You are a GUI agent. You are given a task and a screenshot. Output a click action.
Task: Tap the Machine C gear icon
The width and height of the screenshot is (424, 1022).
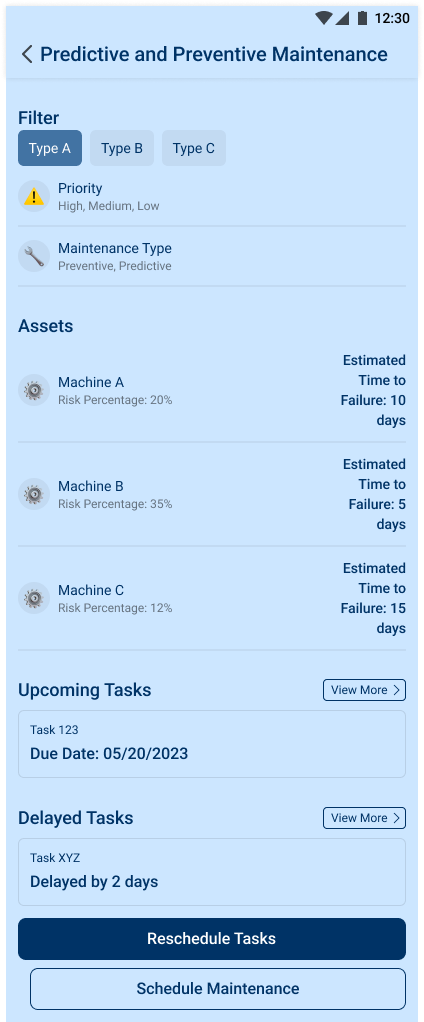pyautogui.click(x=34, y=598)
